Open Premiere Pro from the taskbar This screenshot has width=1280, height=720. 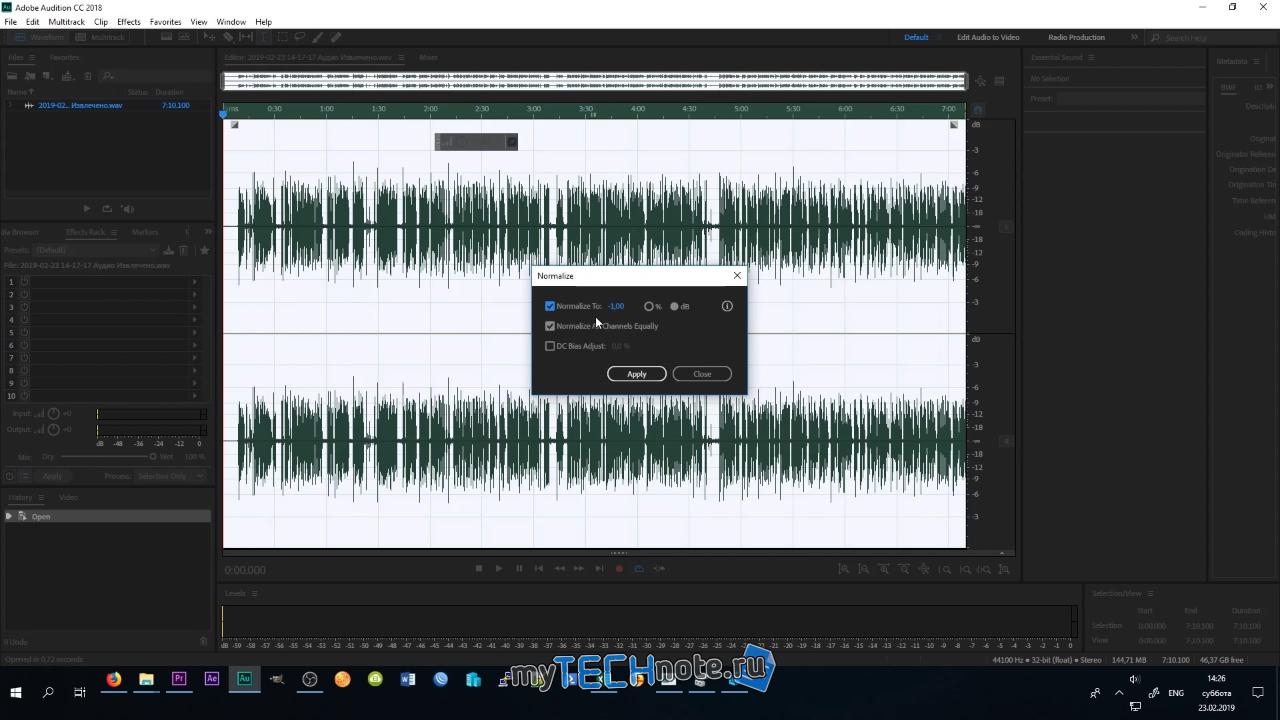[x=179, y=679]
